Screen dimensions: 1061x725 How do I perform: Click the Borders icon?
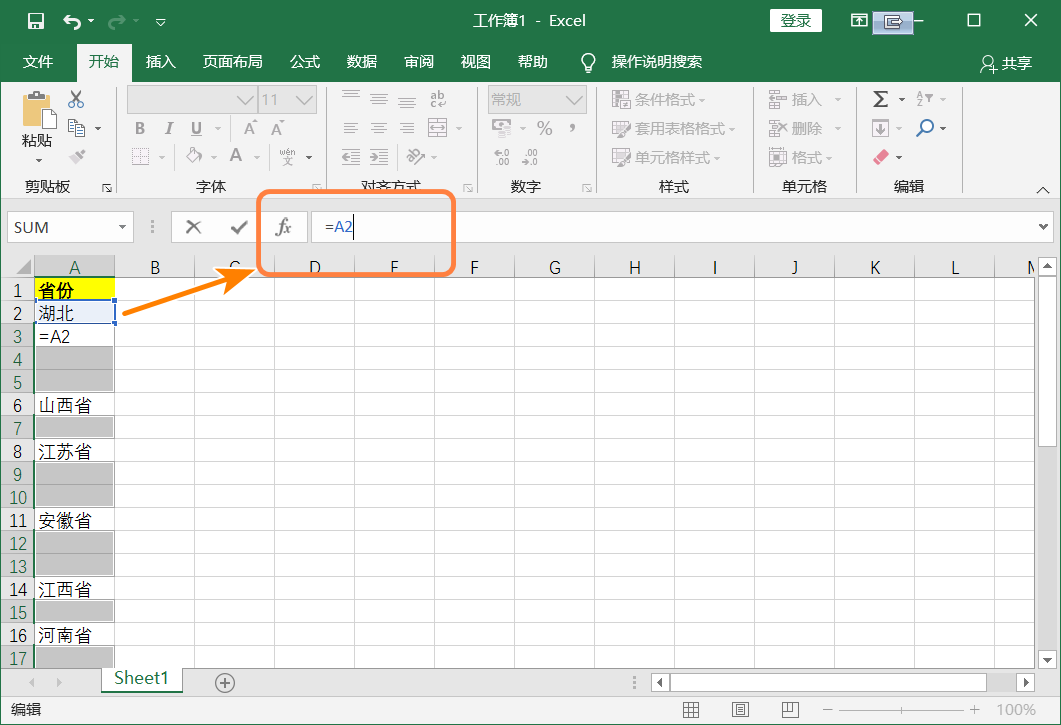pyautogui.click(x=140, y=156)
